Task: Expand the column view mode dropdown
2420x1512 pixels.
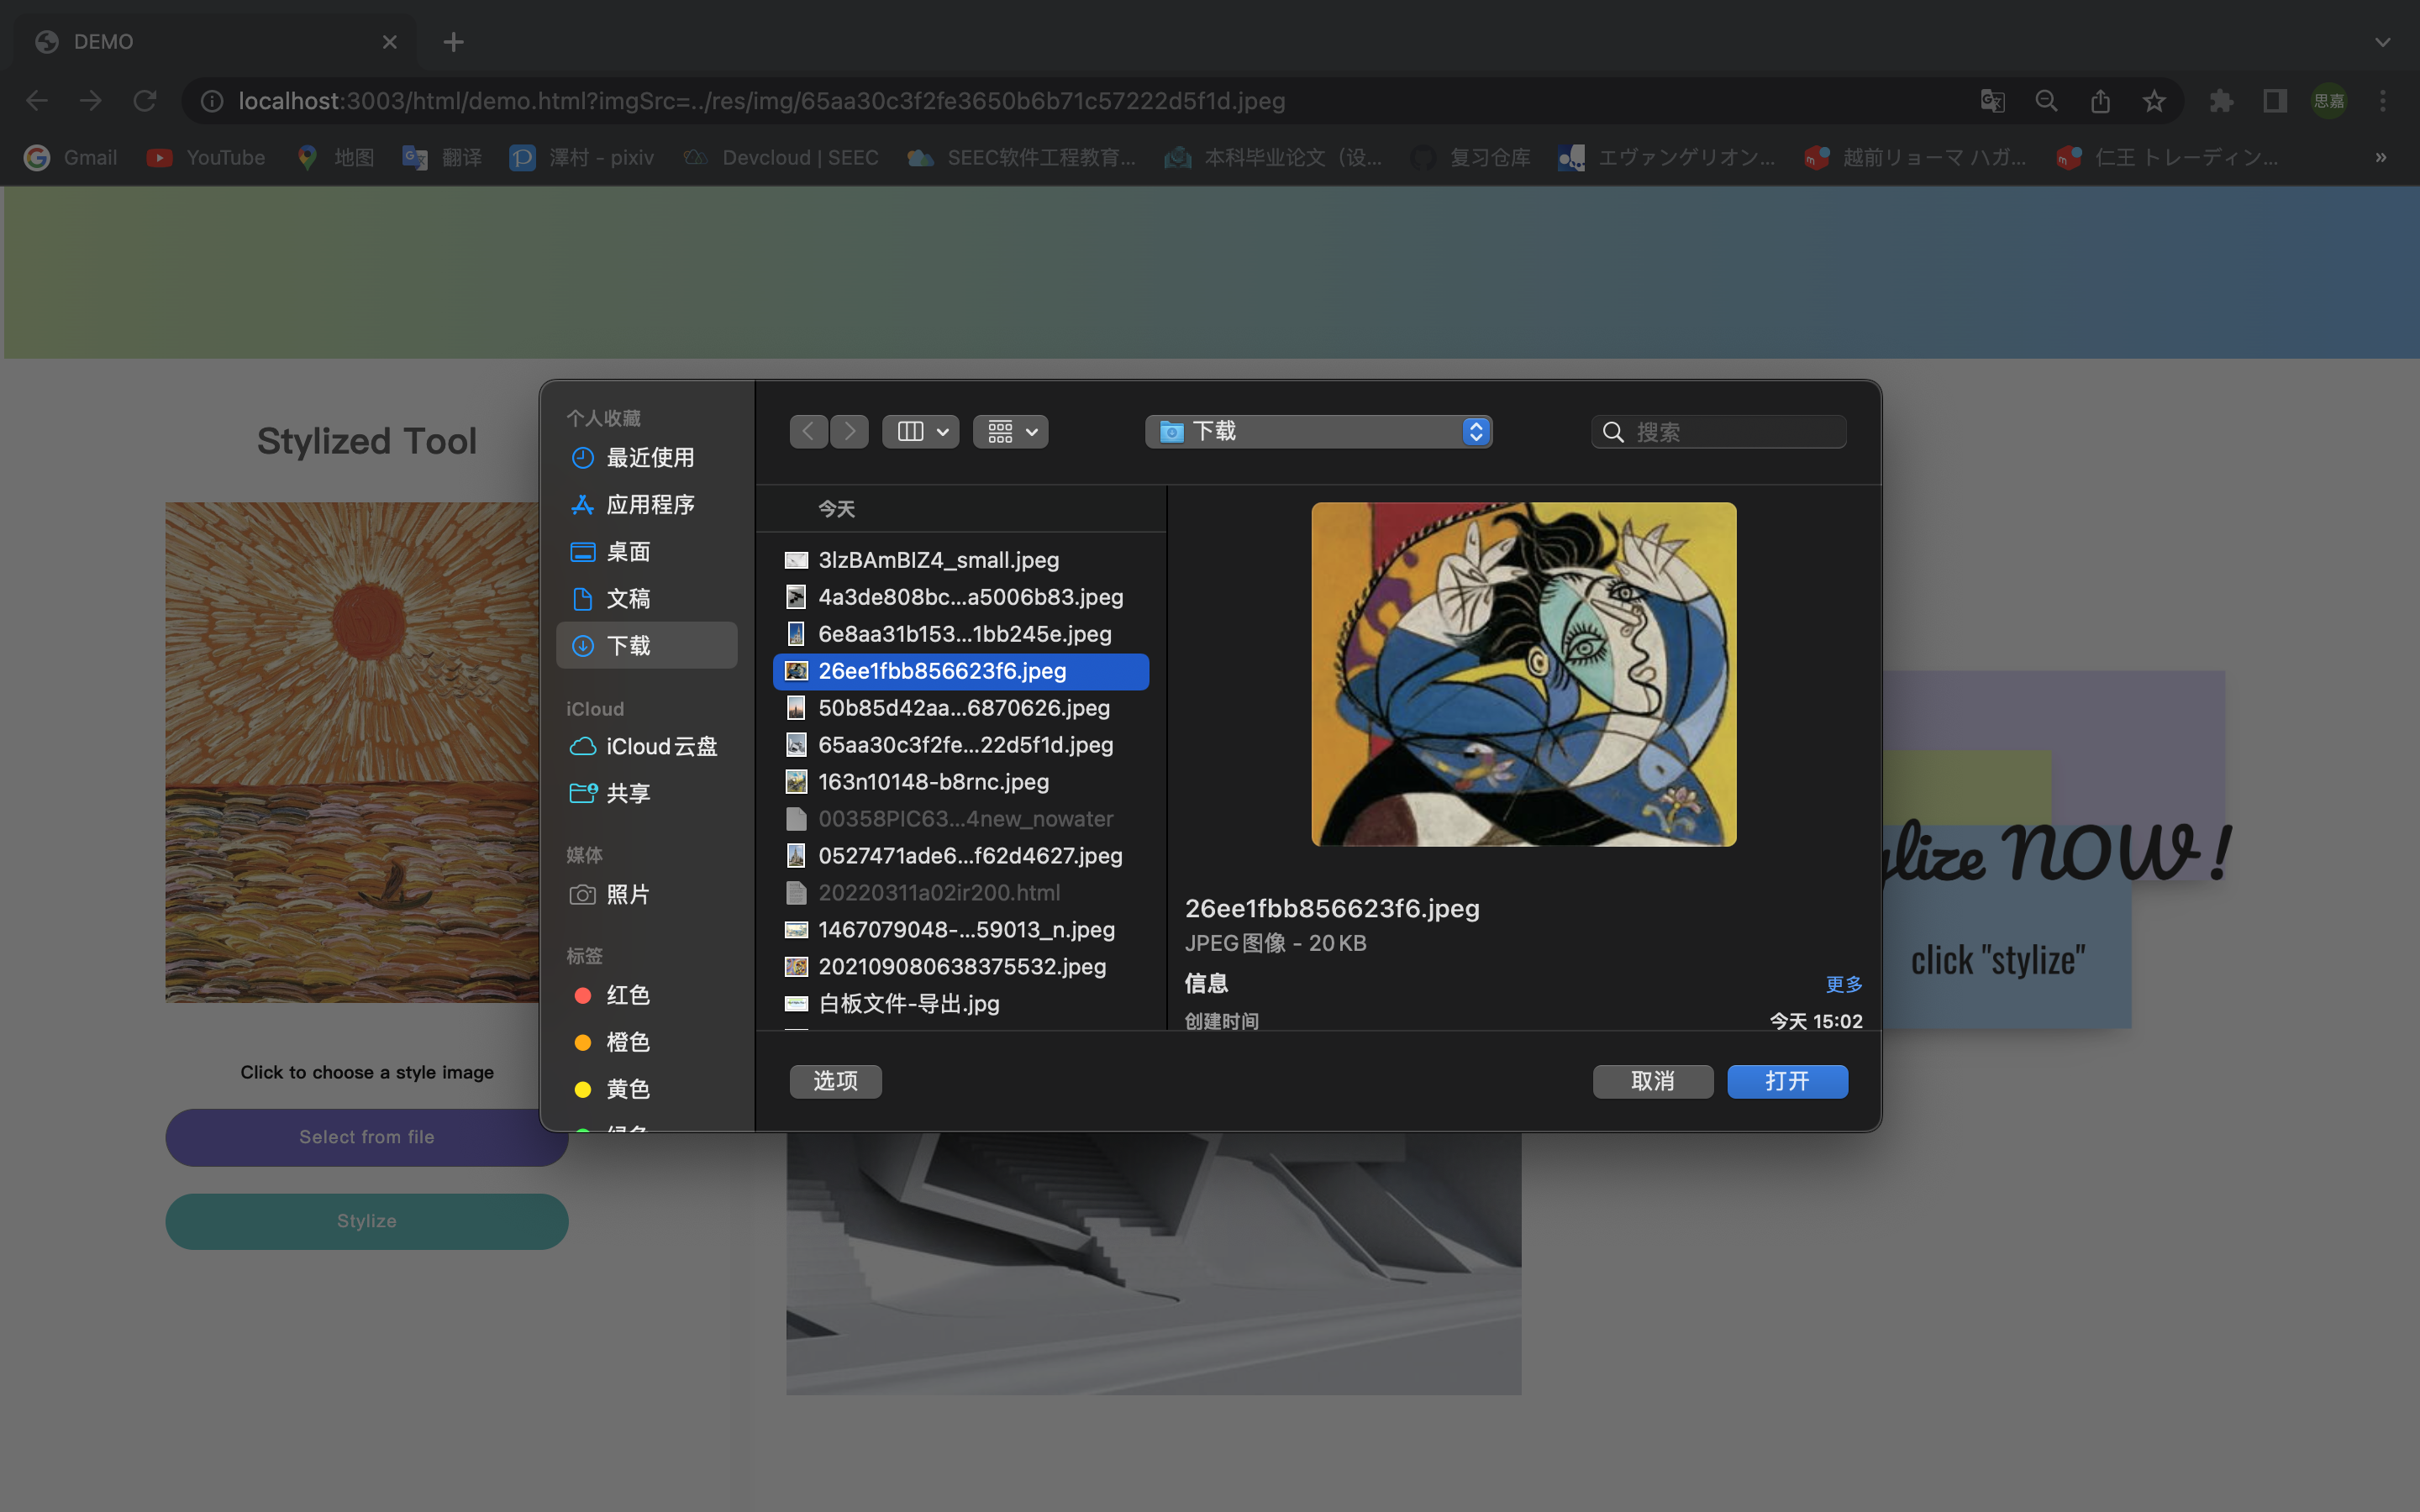Action: point(921,431)
